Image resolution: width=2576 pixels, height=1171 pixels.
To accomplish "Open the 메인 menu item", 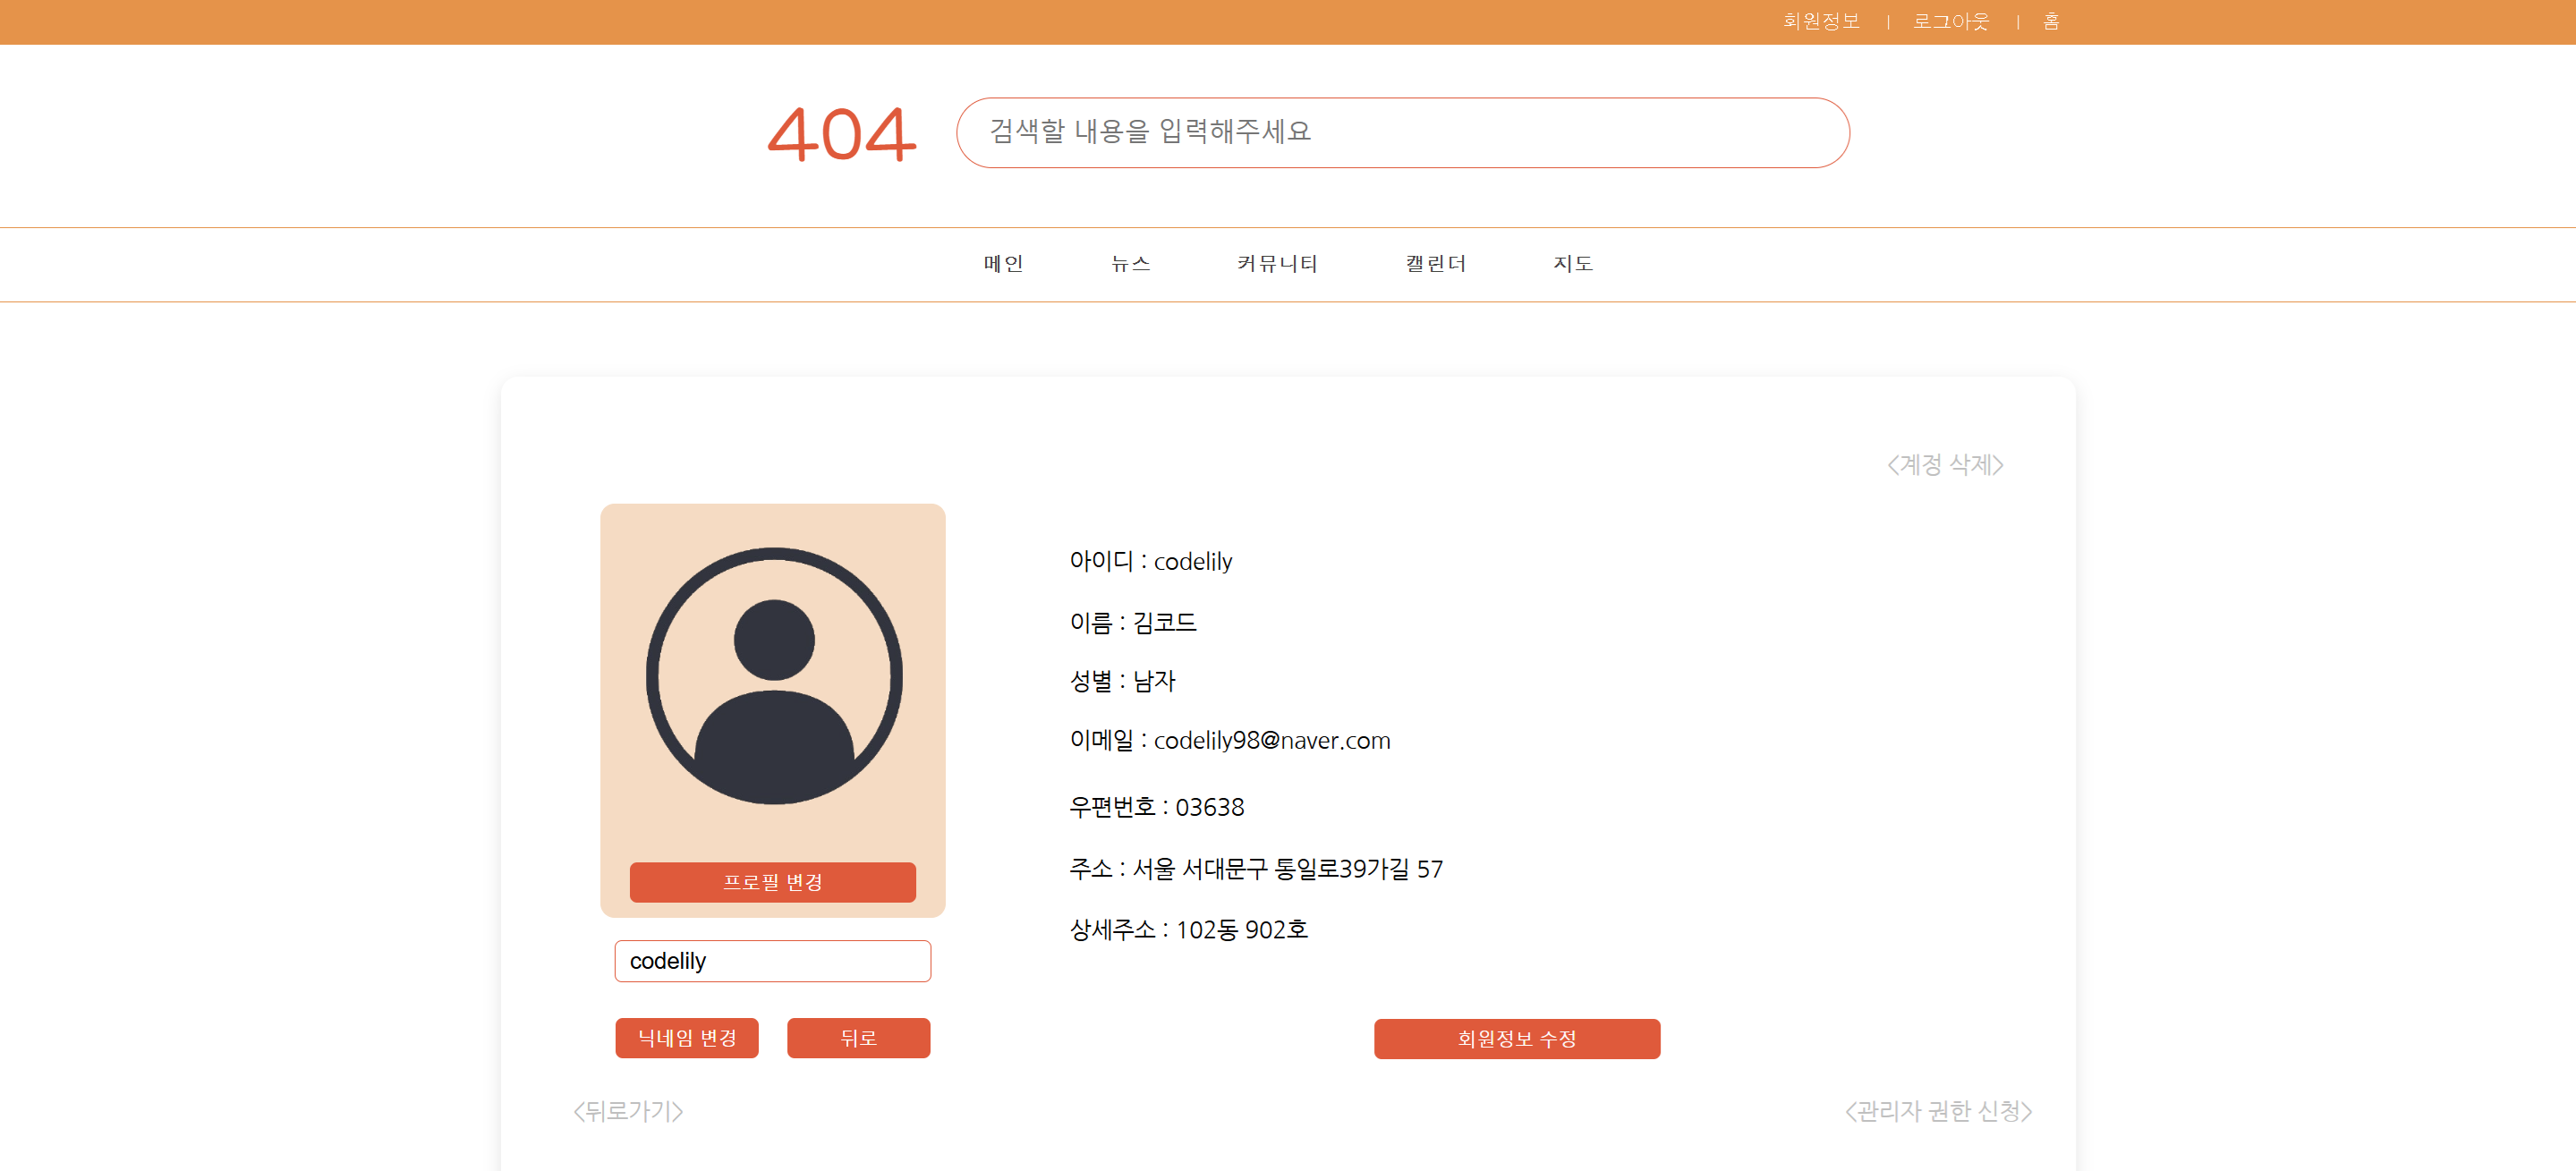I will point(1003,263).
